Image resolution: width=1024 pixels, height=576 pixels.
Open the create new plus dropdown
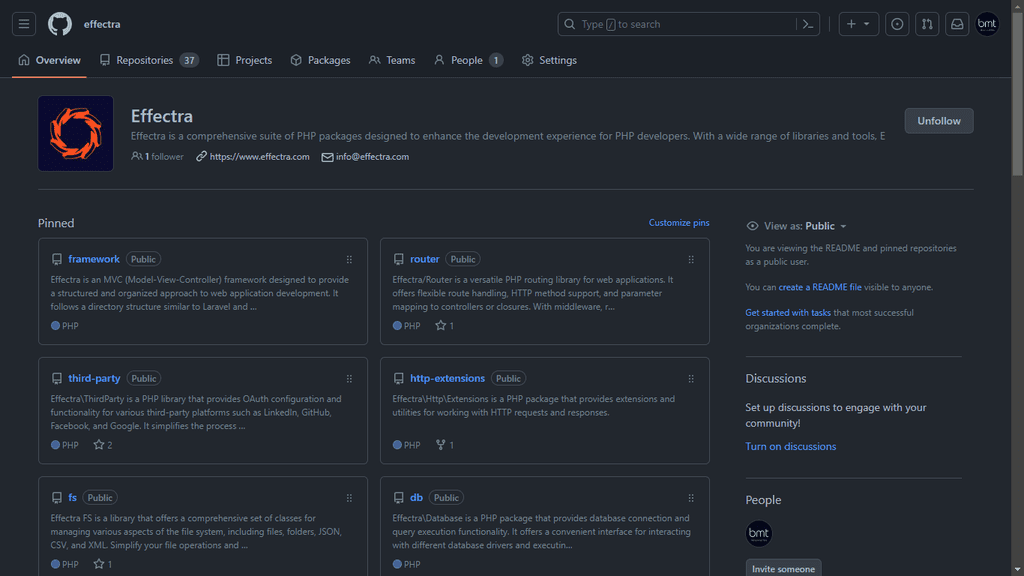[858, 24]
